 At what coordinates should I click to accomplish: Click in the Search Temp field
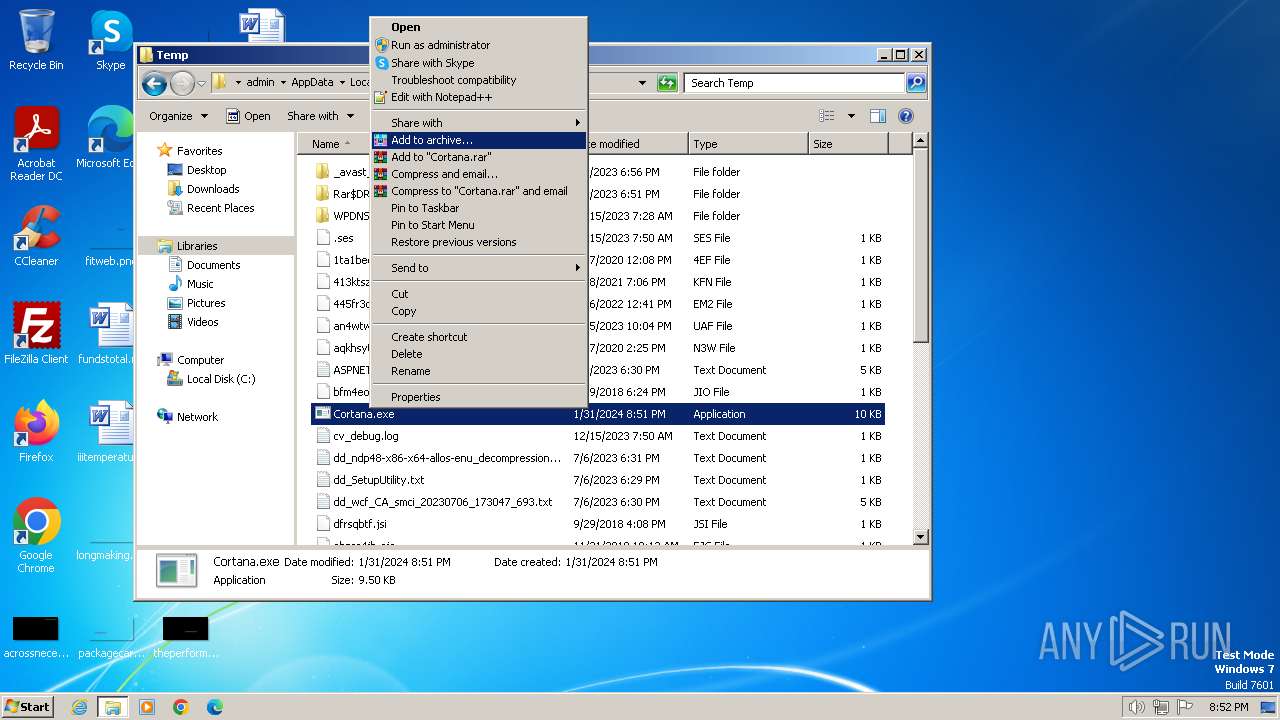pyautogui.click(x=795, y=83)
